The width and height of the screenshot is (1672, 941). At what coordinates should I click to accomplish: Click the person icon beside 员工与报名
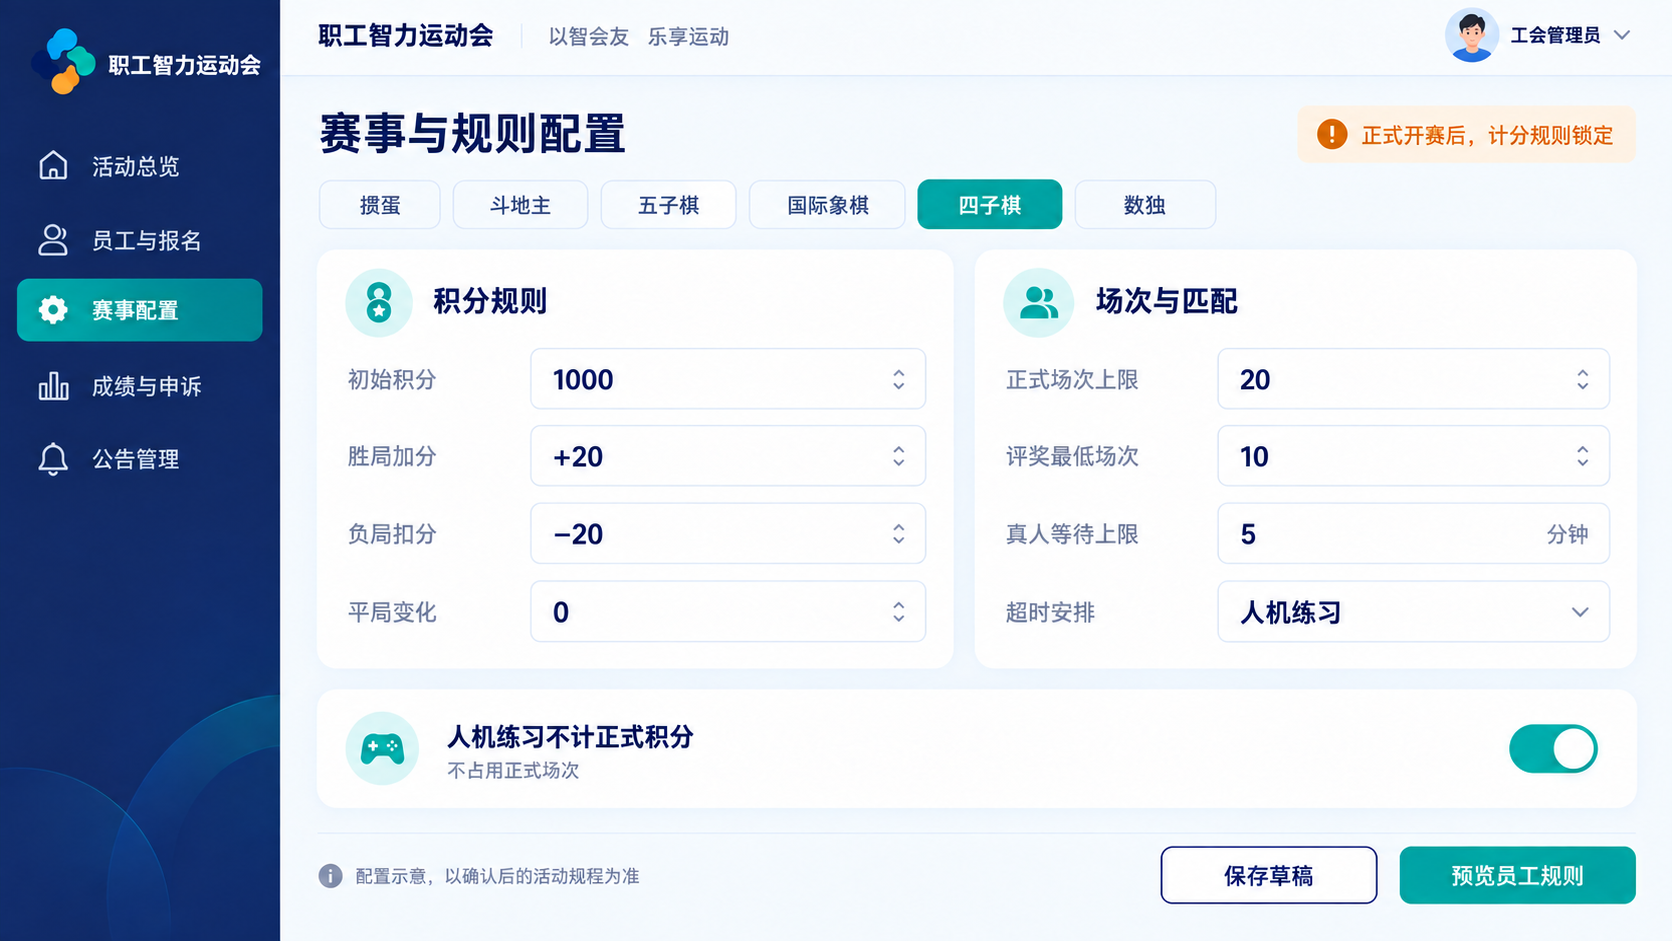tap(53, 240)
